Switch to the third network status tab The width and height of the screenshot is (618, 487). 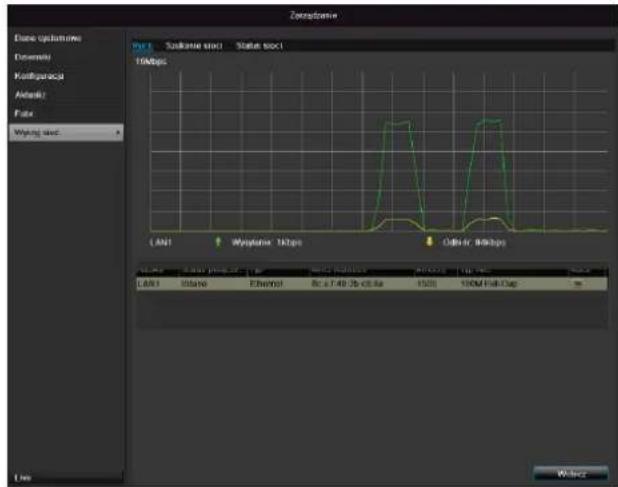click(259, 46)
